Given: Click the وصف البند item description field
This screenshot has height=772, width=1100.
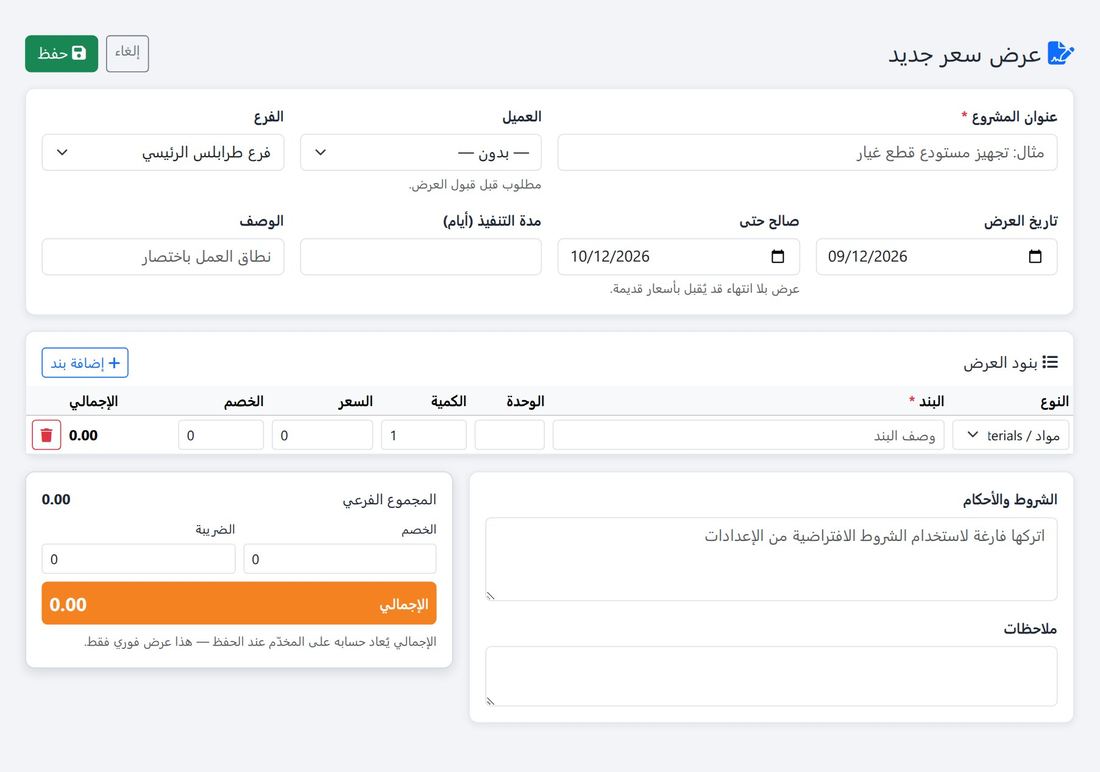Looking at the screenshot, I should click(x=748, y=435).
